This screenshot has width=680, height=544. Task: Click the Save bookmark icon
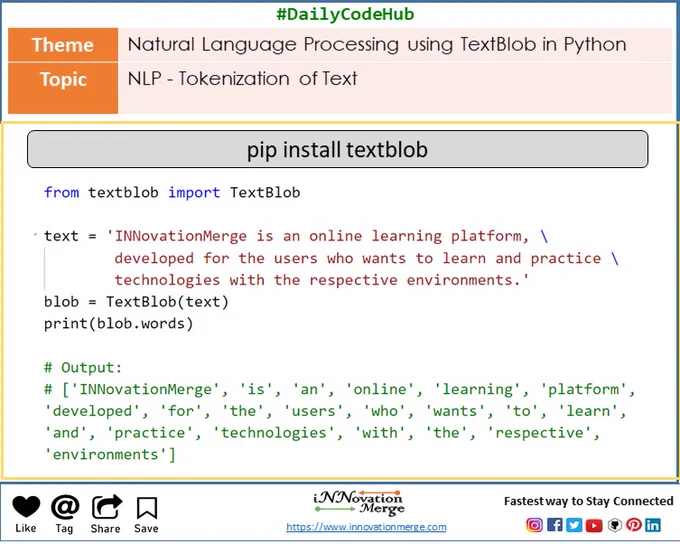(147, 508)
